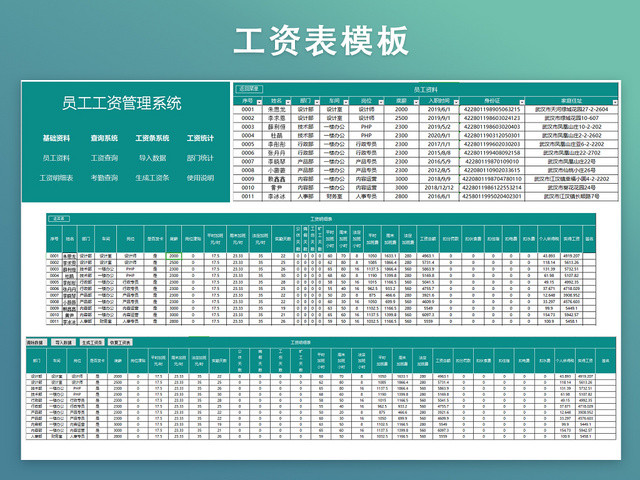Open the 底薪 filter dropdown in 员工资料 table
Viewport: 640px width, 480px height.
[416, 102]
